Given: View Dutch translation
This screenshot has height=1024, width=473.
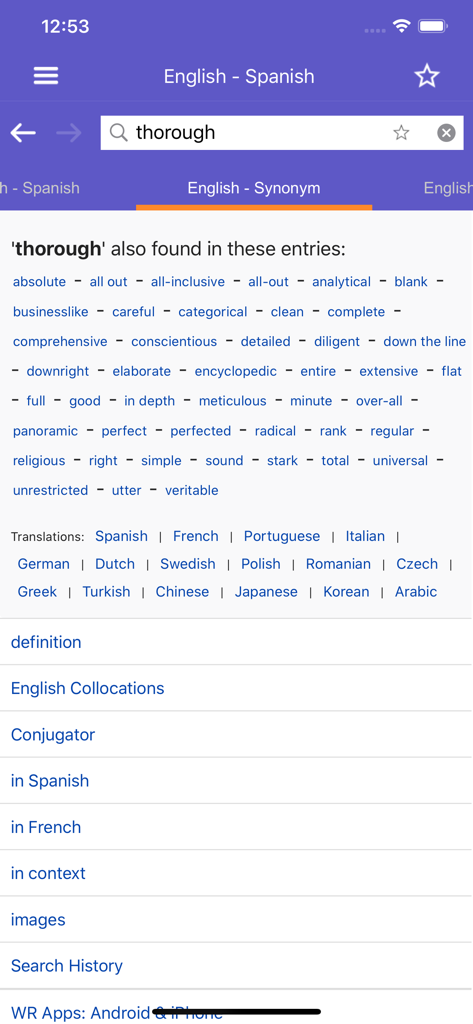Looking at the screenshot, I should [x=115, y=564].
